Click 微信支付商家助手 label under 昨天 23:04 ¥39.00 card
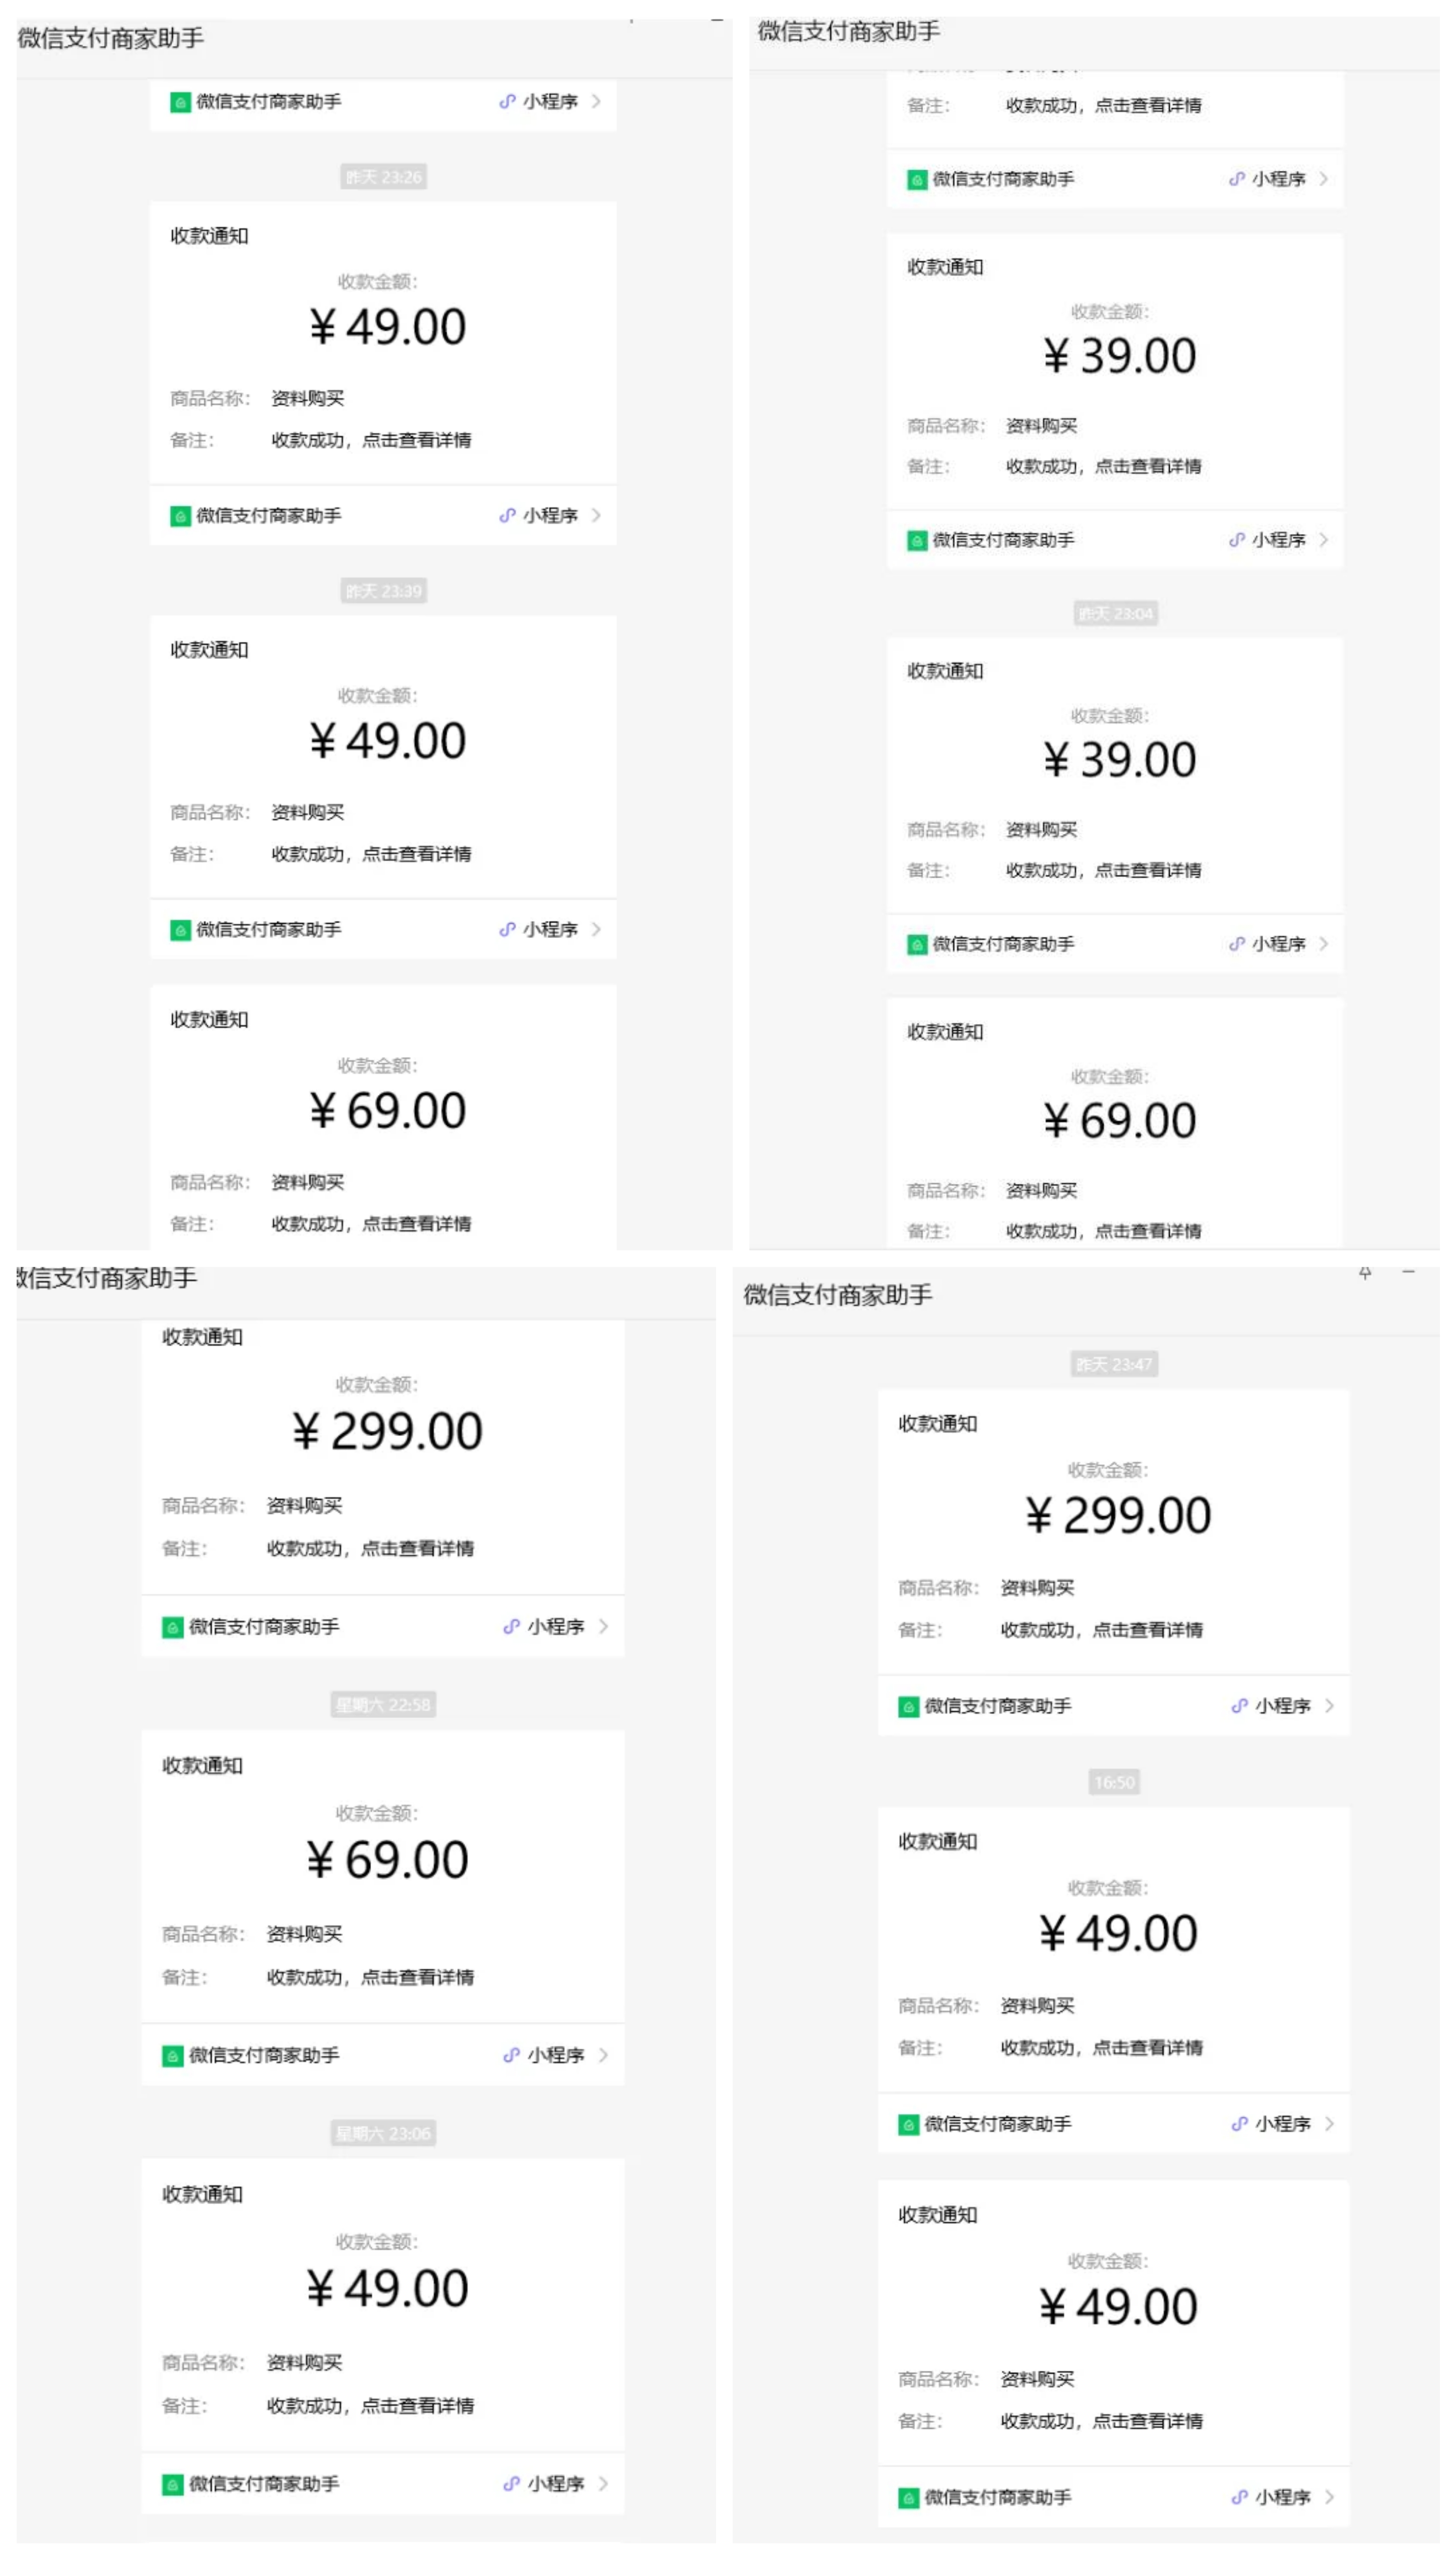Screen dimensions: 1456x2560 1003,944
